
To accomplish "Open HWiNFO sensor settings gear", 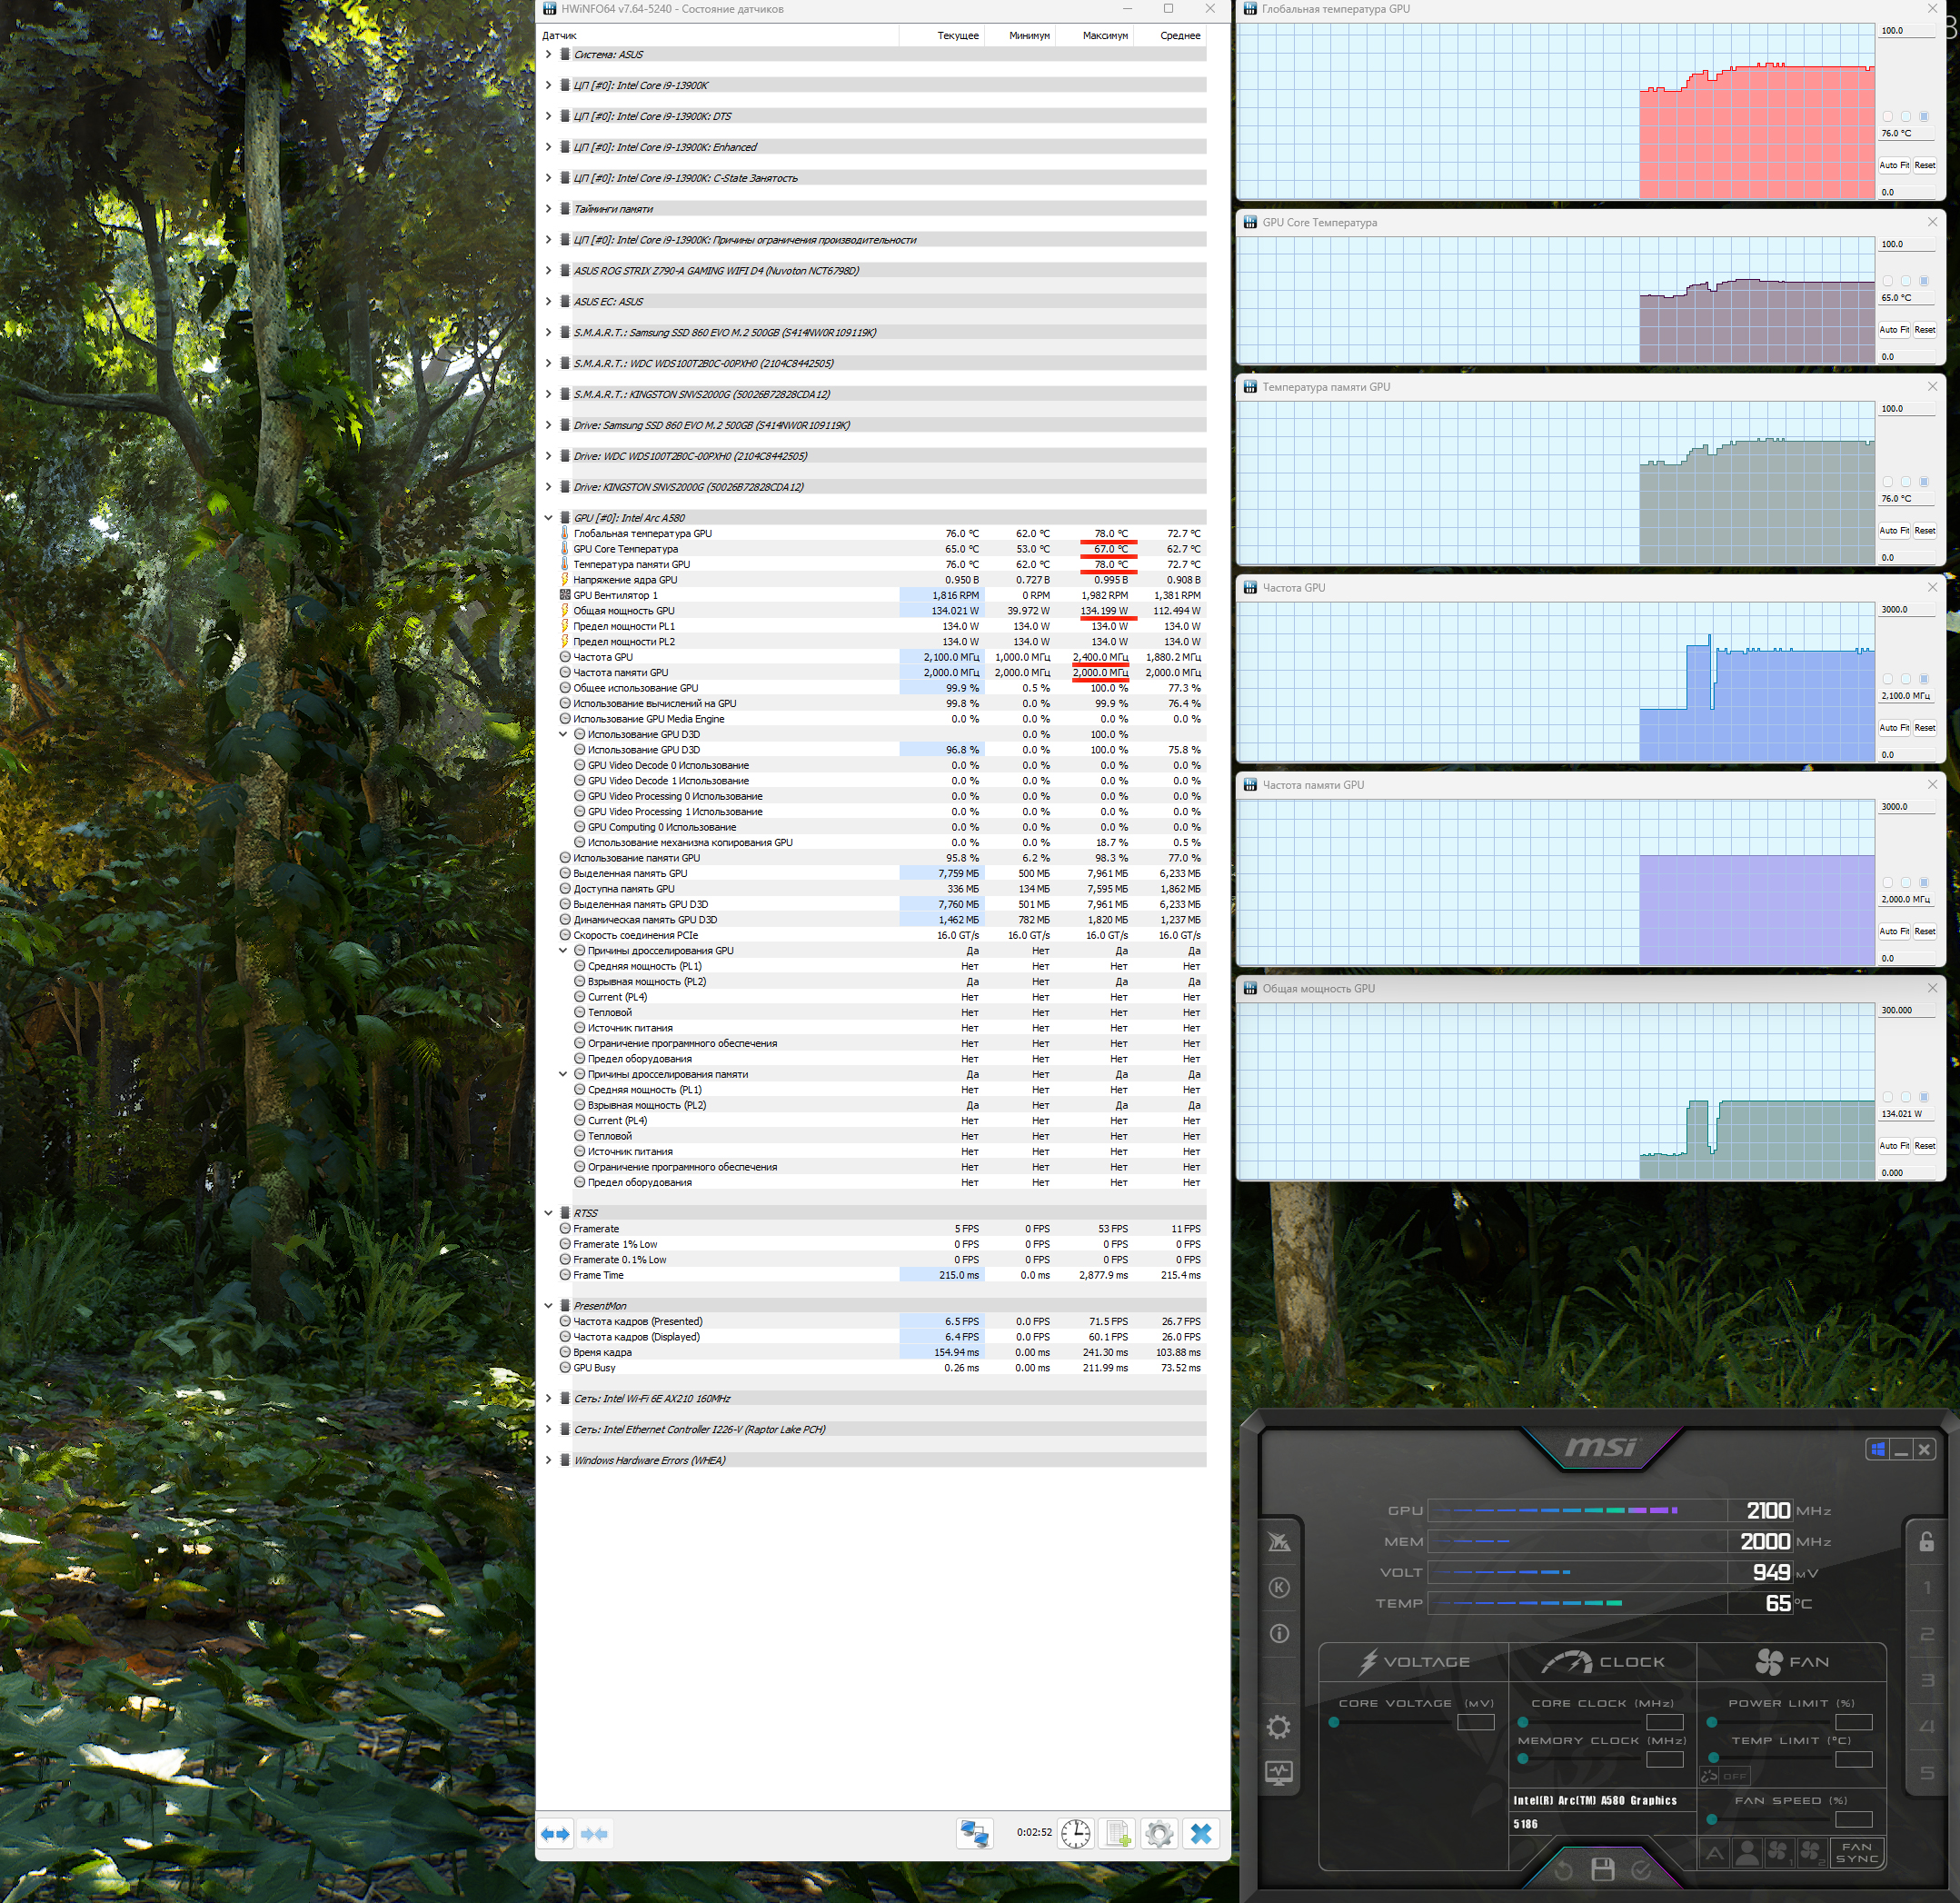I will pyautogui.click(x=1159, y=1833).
